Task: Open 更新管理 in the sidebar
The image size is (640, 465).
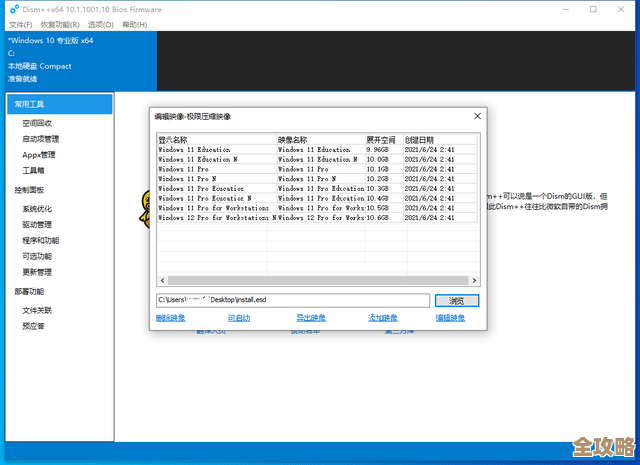Action: tap(37, 272)
